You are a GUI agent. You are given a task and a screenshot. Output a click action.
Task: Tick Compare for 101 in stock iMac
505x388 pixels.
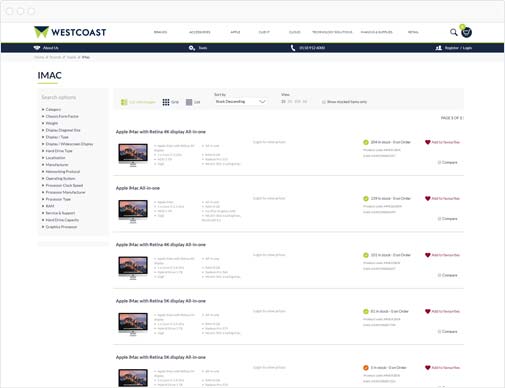point(439,275)
